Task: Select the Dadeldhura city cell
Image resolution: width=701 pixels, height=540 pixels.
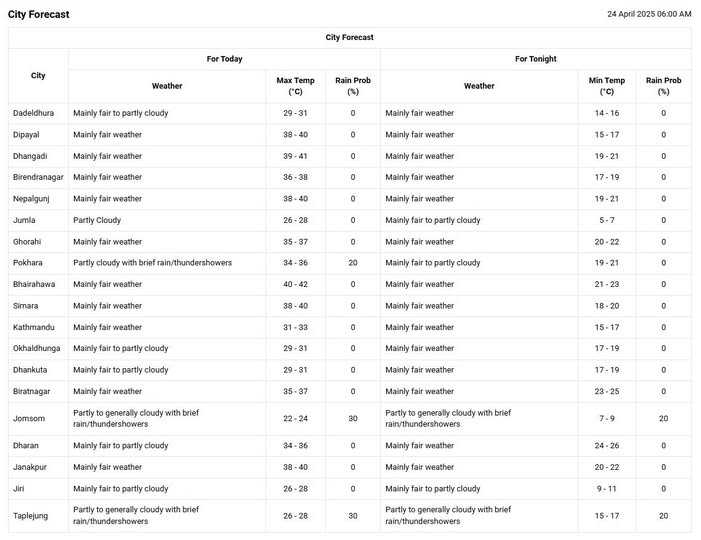Action: click(x=35, y=113)
